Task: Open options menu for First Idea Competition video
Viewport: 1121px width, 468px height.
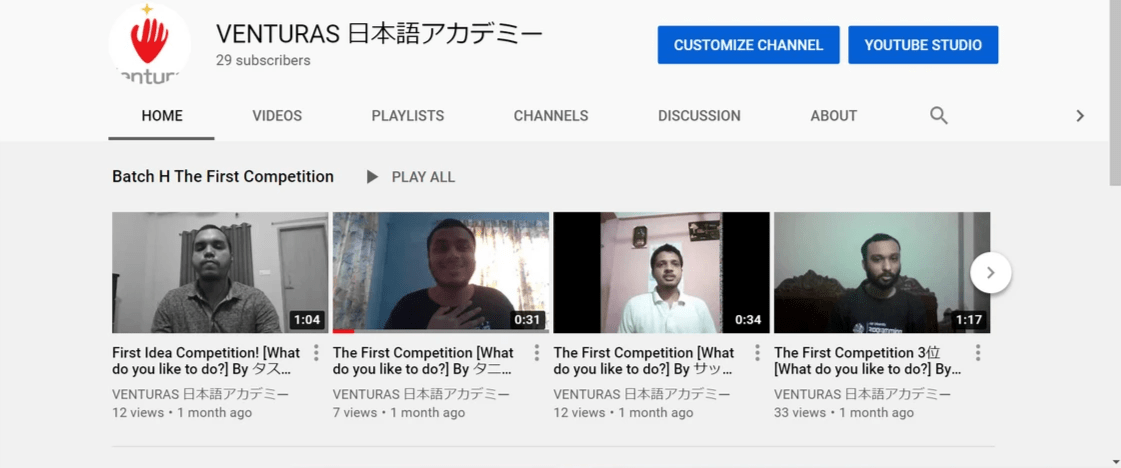Action: pyautogui.click(x=316, y=353)
